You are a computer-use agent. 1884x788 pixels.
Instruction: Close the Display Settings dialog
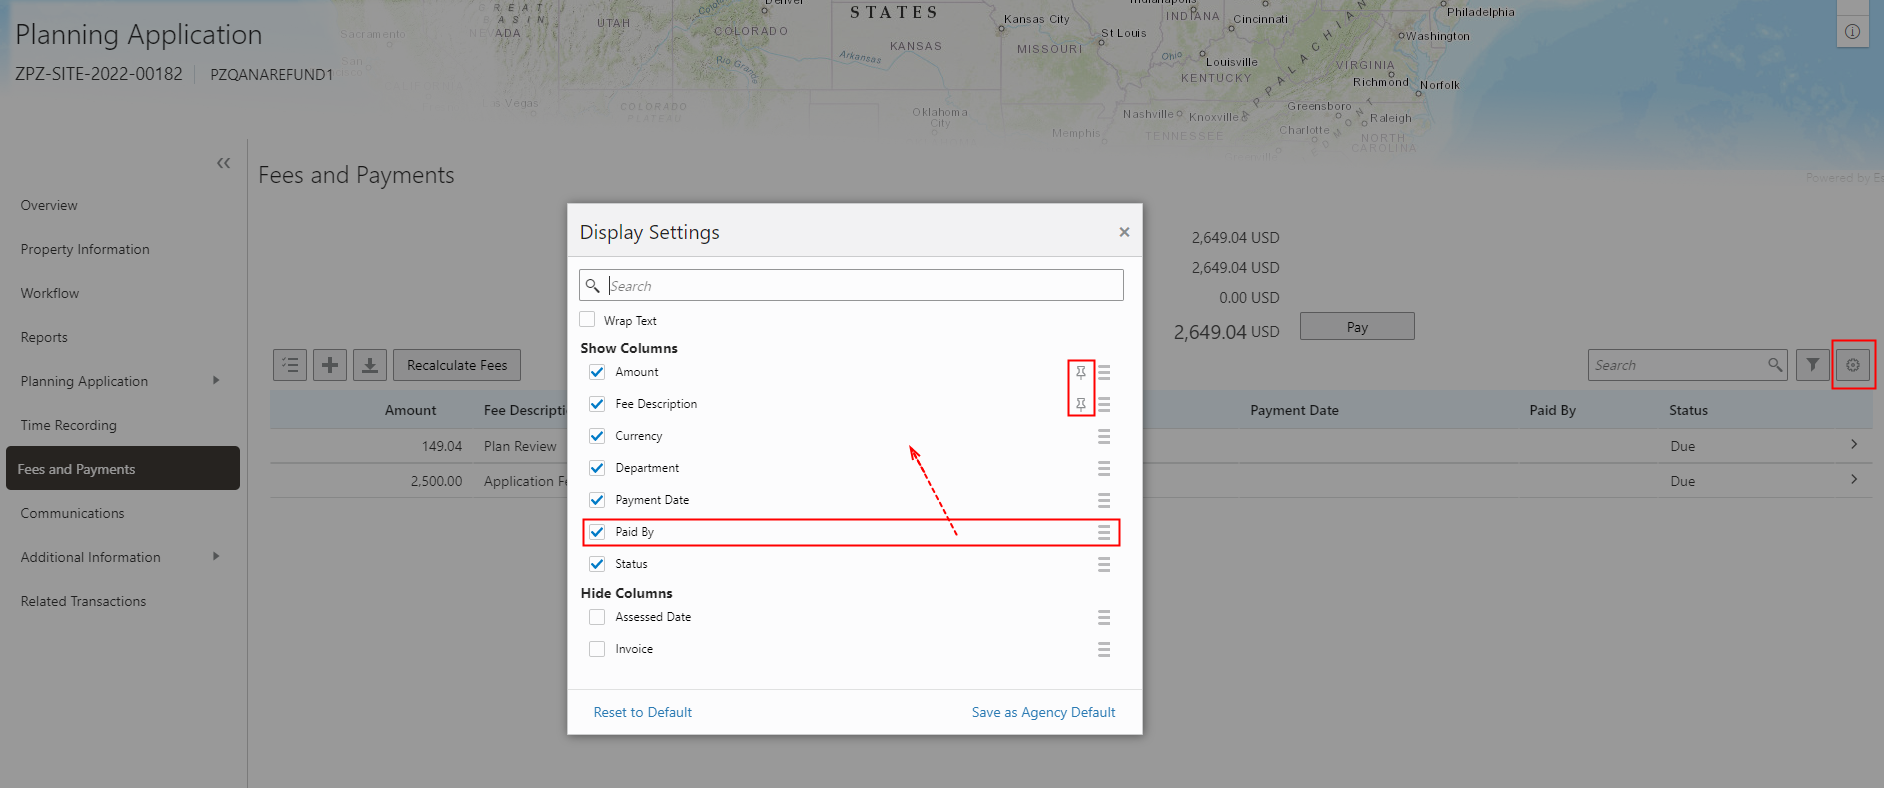[x=1124, y=232]
